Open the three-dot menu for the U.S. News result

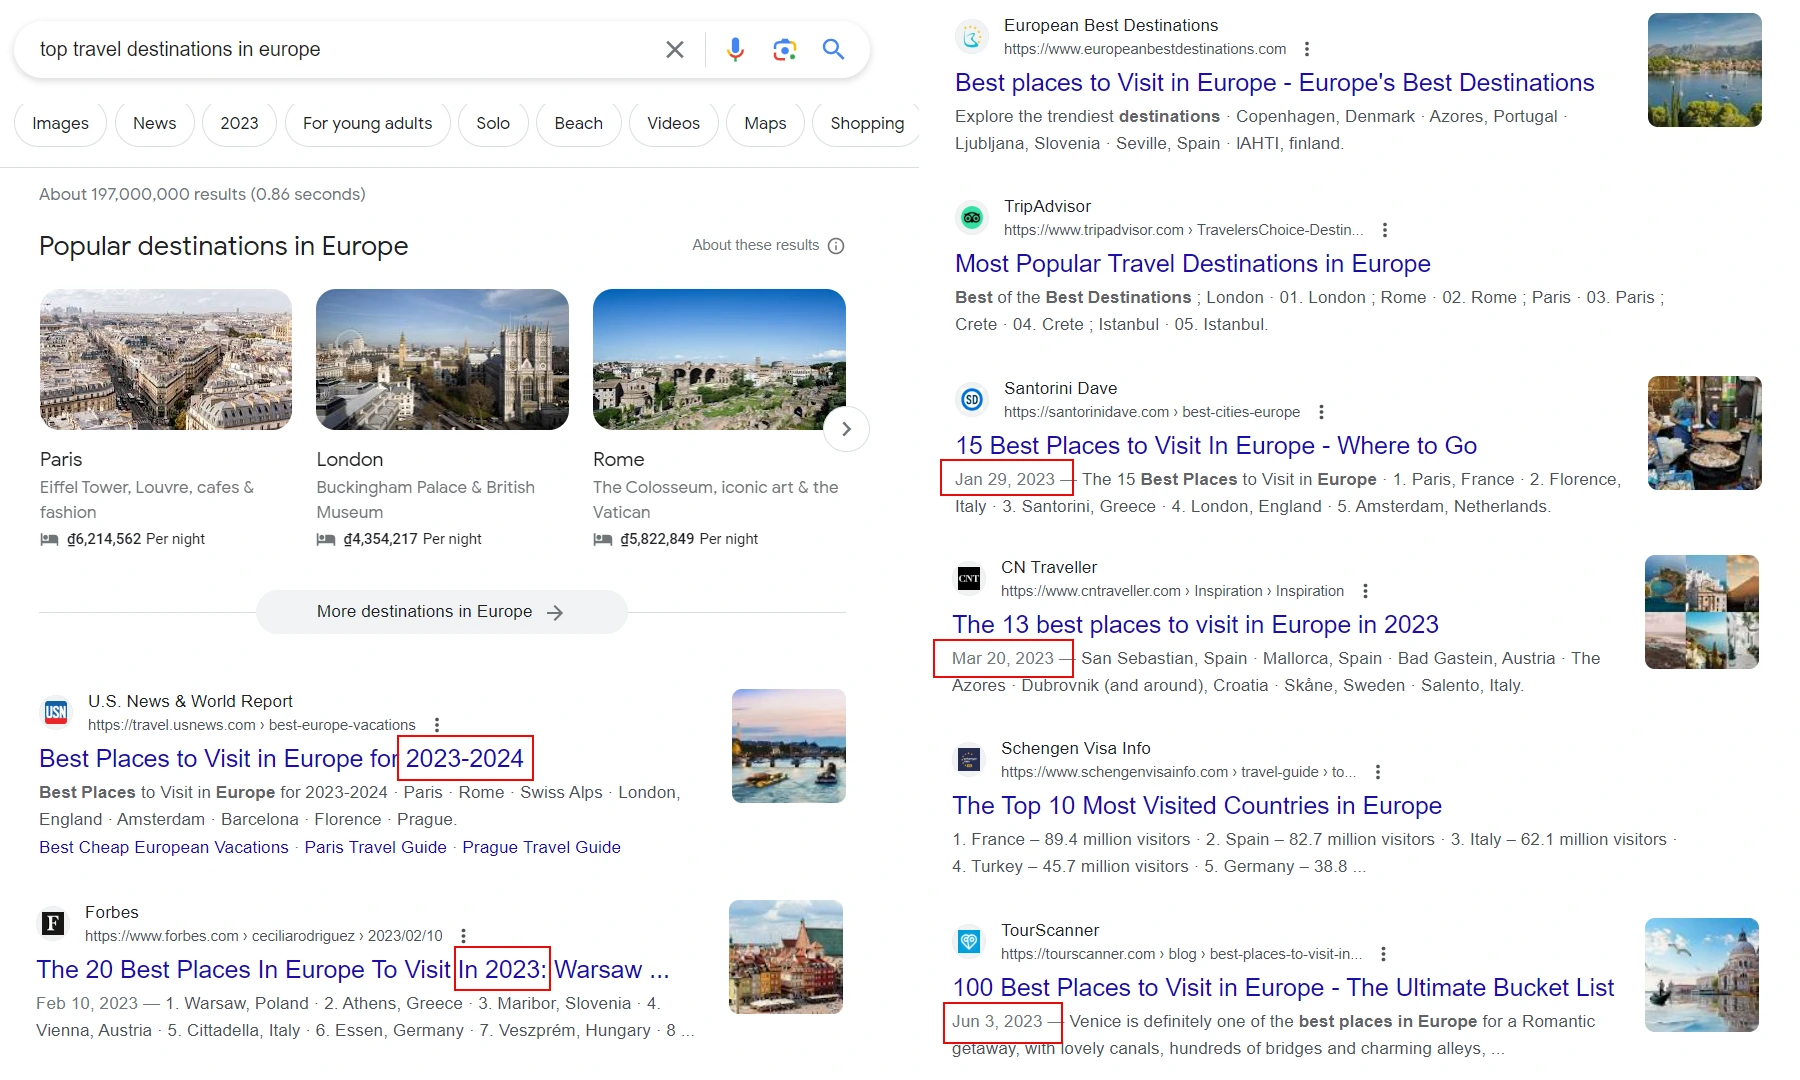tap(437, 725)
